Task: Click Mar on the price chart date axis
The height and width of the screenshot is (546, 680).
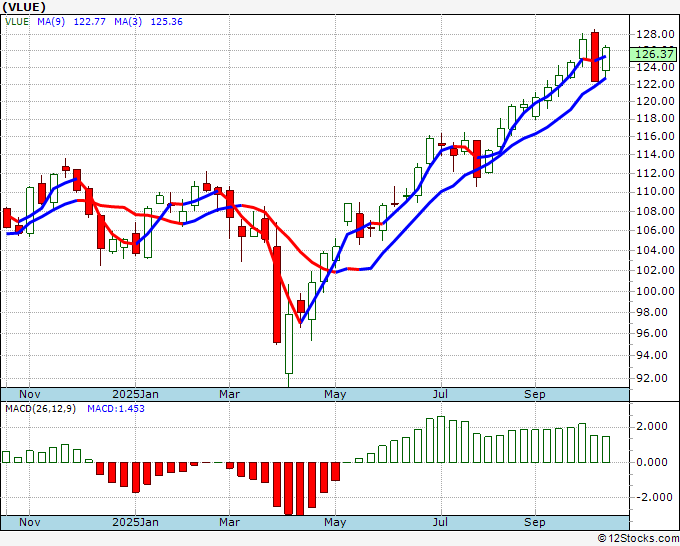Action: point(229,394)
